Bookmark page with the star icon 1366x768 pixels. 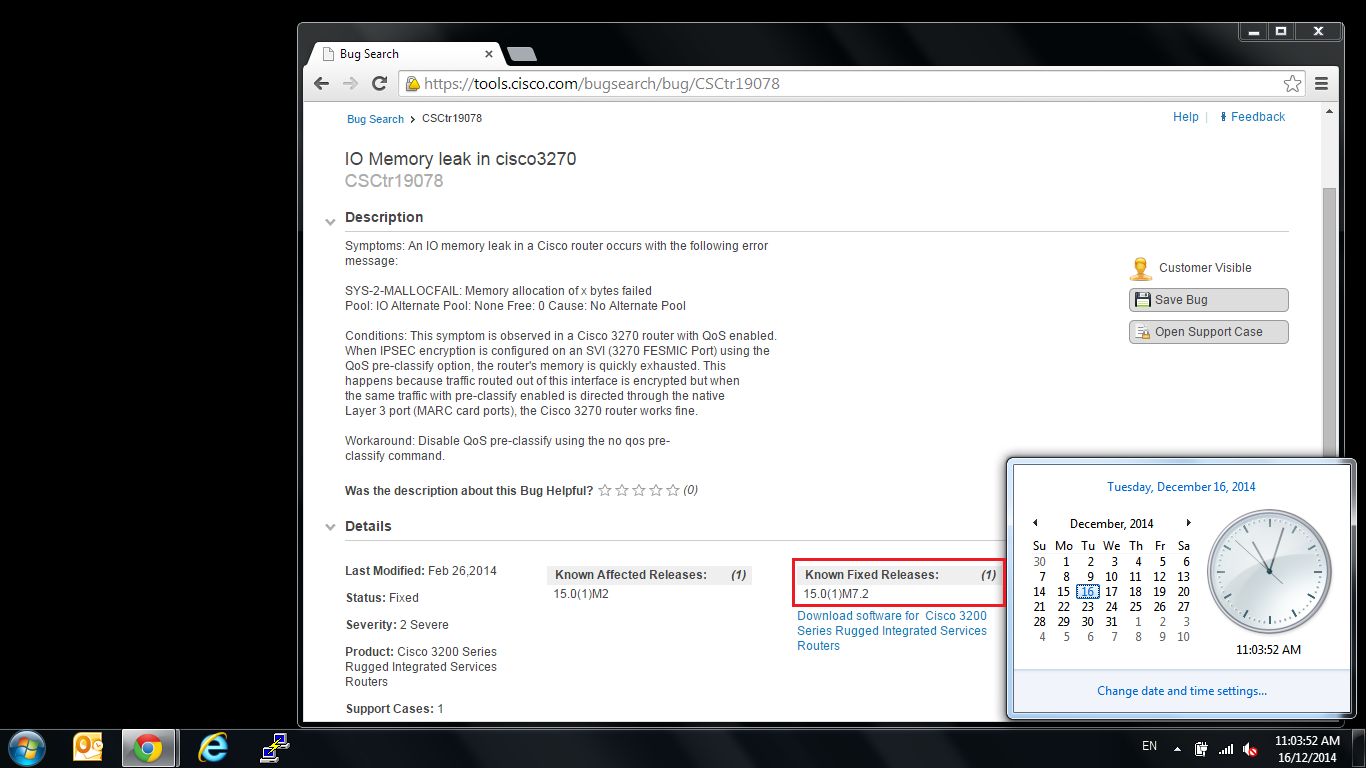[1292, 84]
